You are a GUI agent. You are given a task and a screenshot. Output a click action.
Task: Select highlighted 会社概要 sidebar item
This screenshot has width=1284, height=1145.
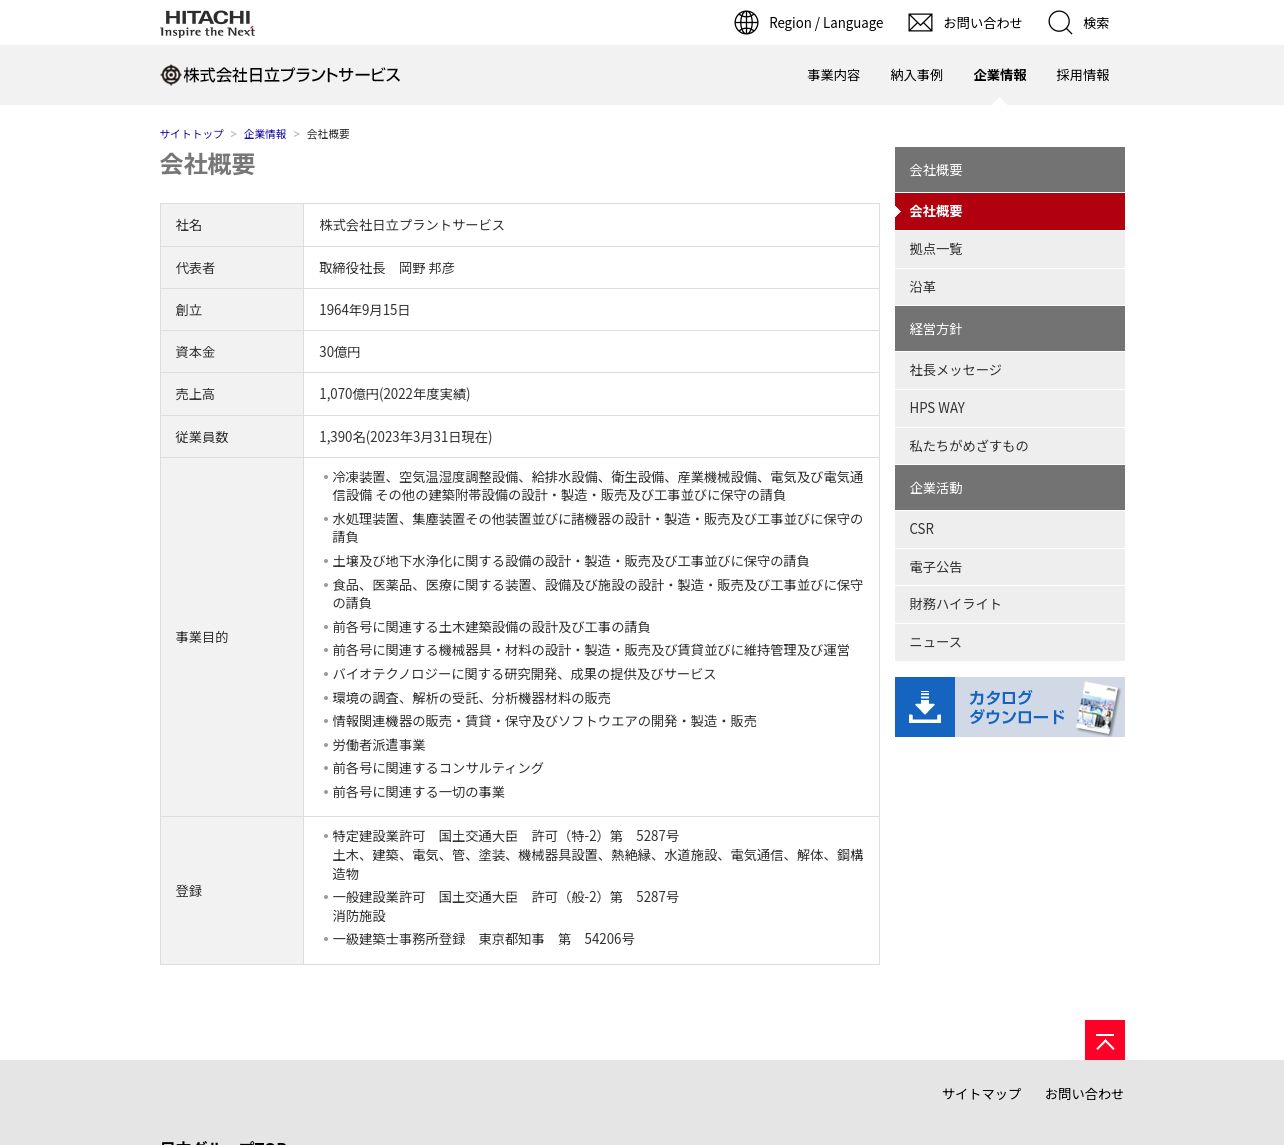(1010, 211)
